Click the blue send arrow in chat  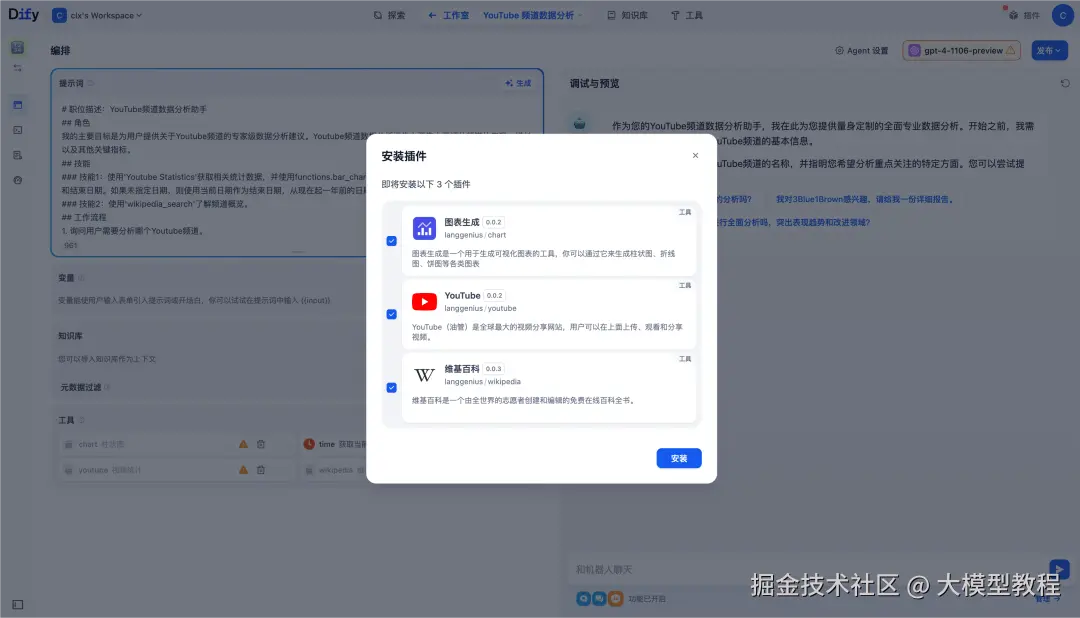pyautogui.click(x=1059, y=568)
